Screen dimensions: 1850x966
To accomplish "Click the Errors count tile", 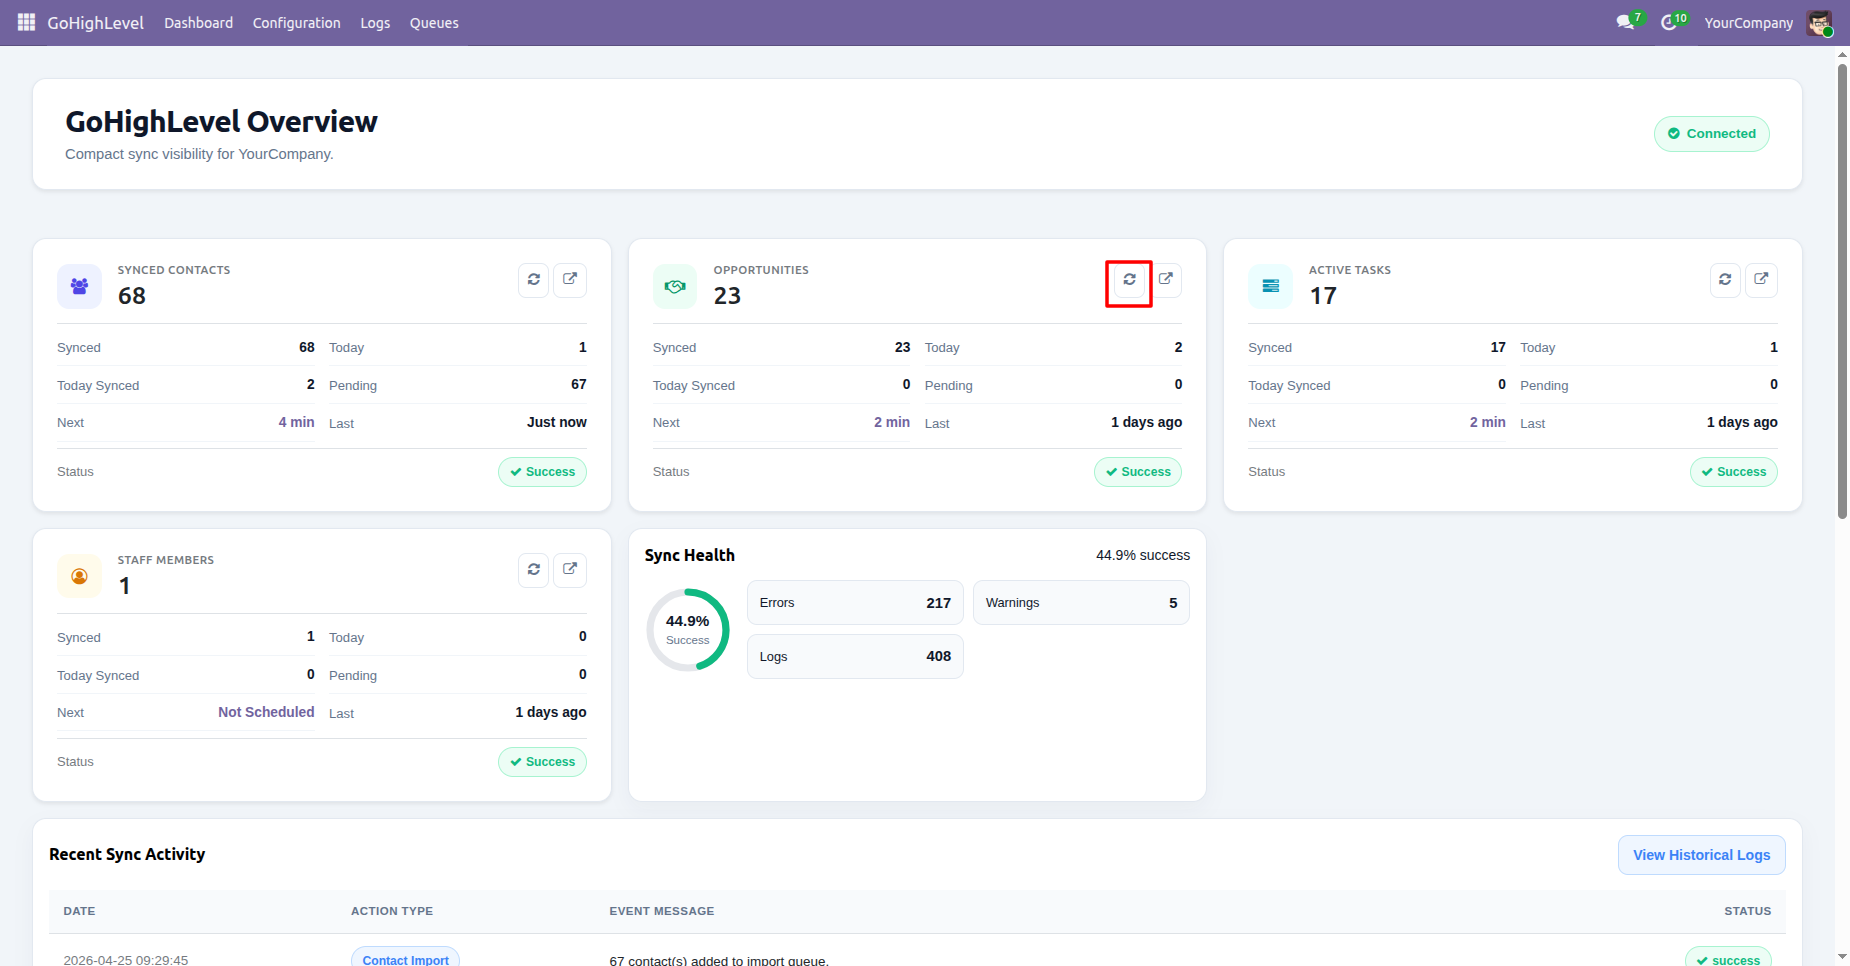I will coord(855,603).
